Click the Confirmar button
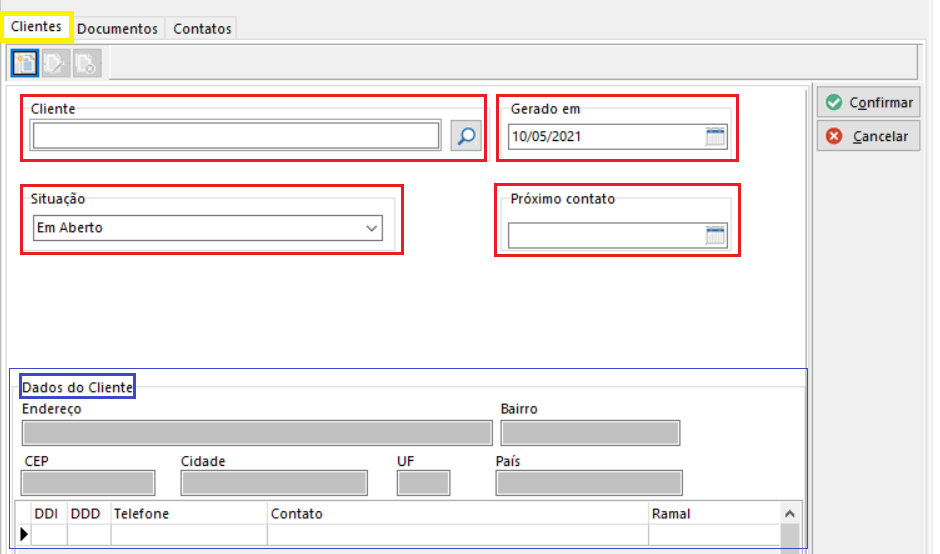 [868, 103]
